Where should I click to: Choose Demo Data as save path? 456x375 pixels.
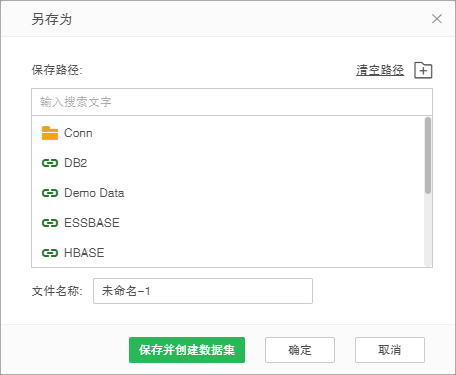(x=228, y=193)
